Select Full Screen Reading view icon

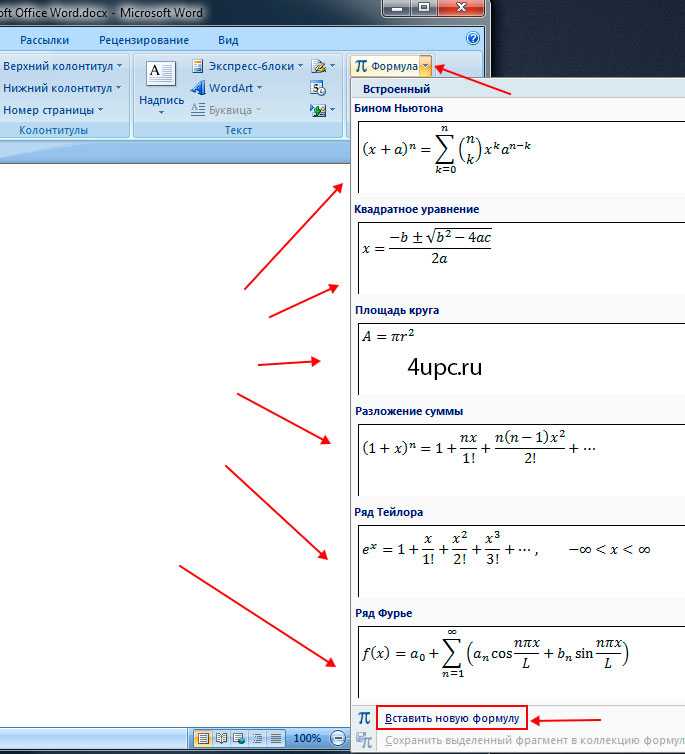coord(221,738)
